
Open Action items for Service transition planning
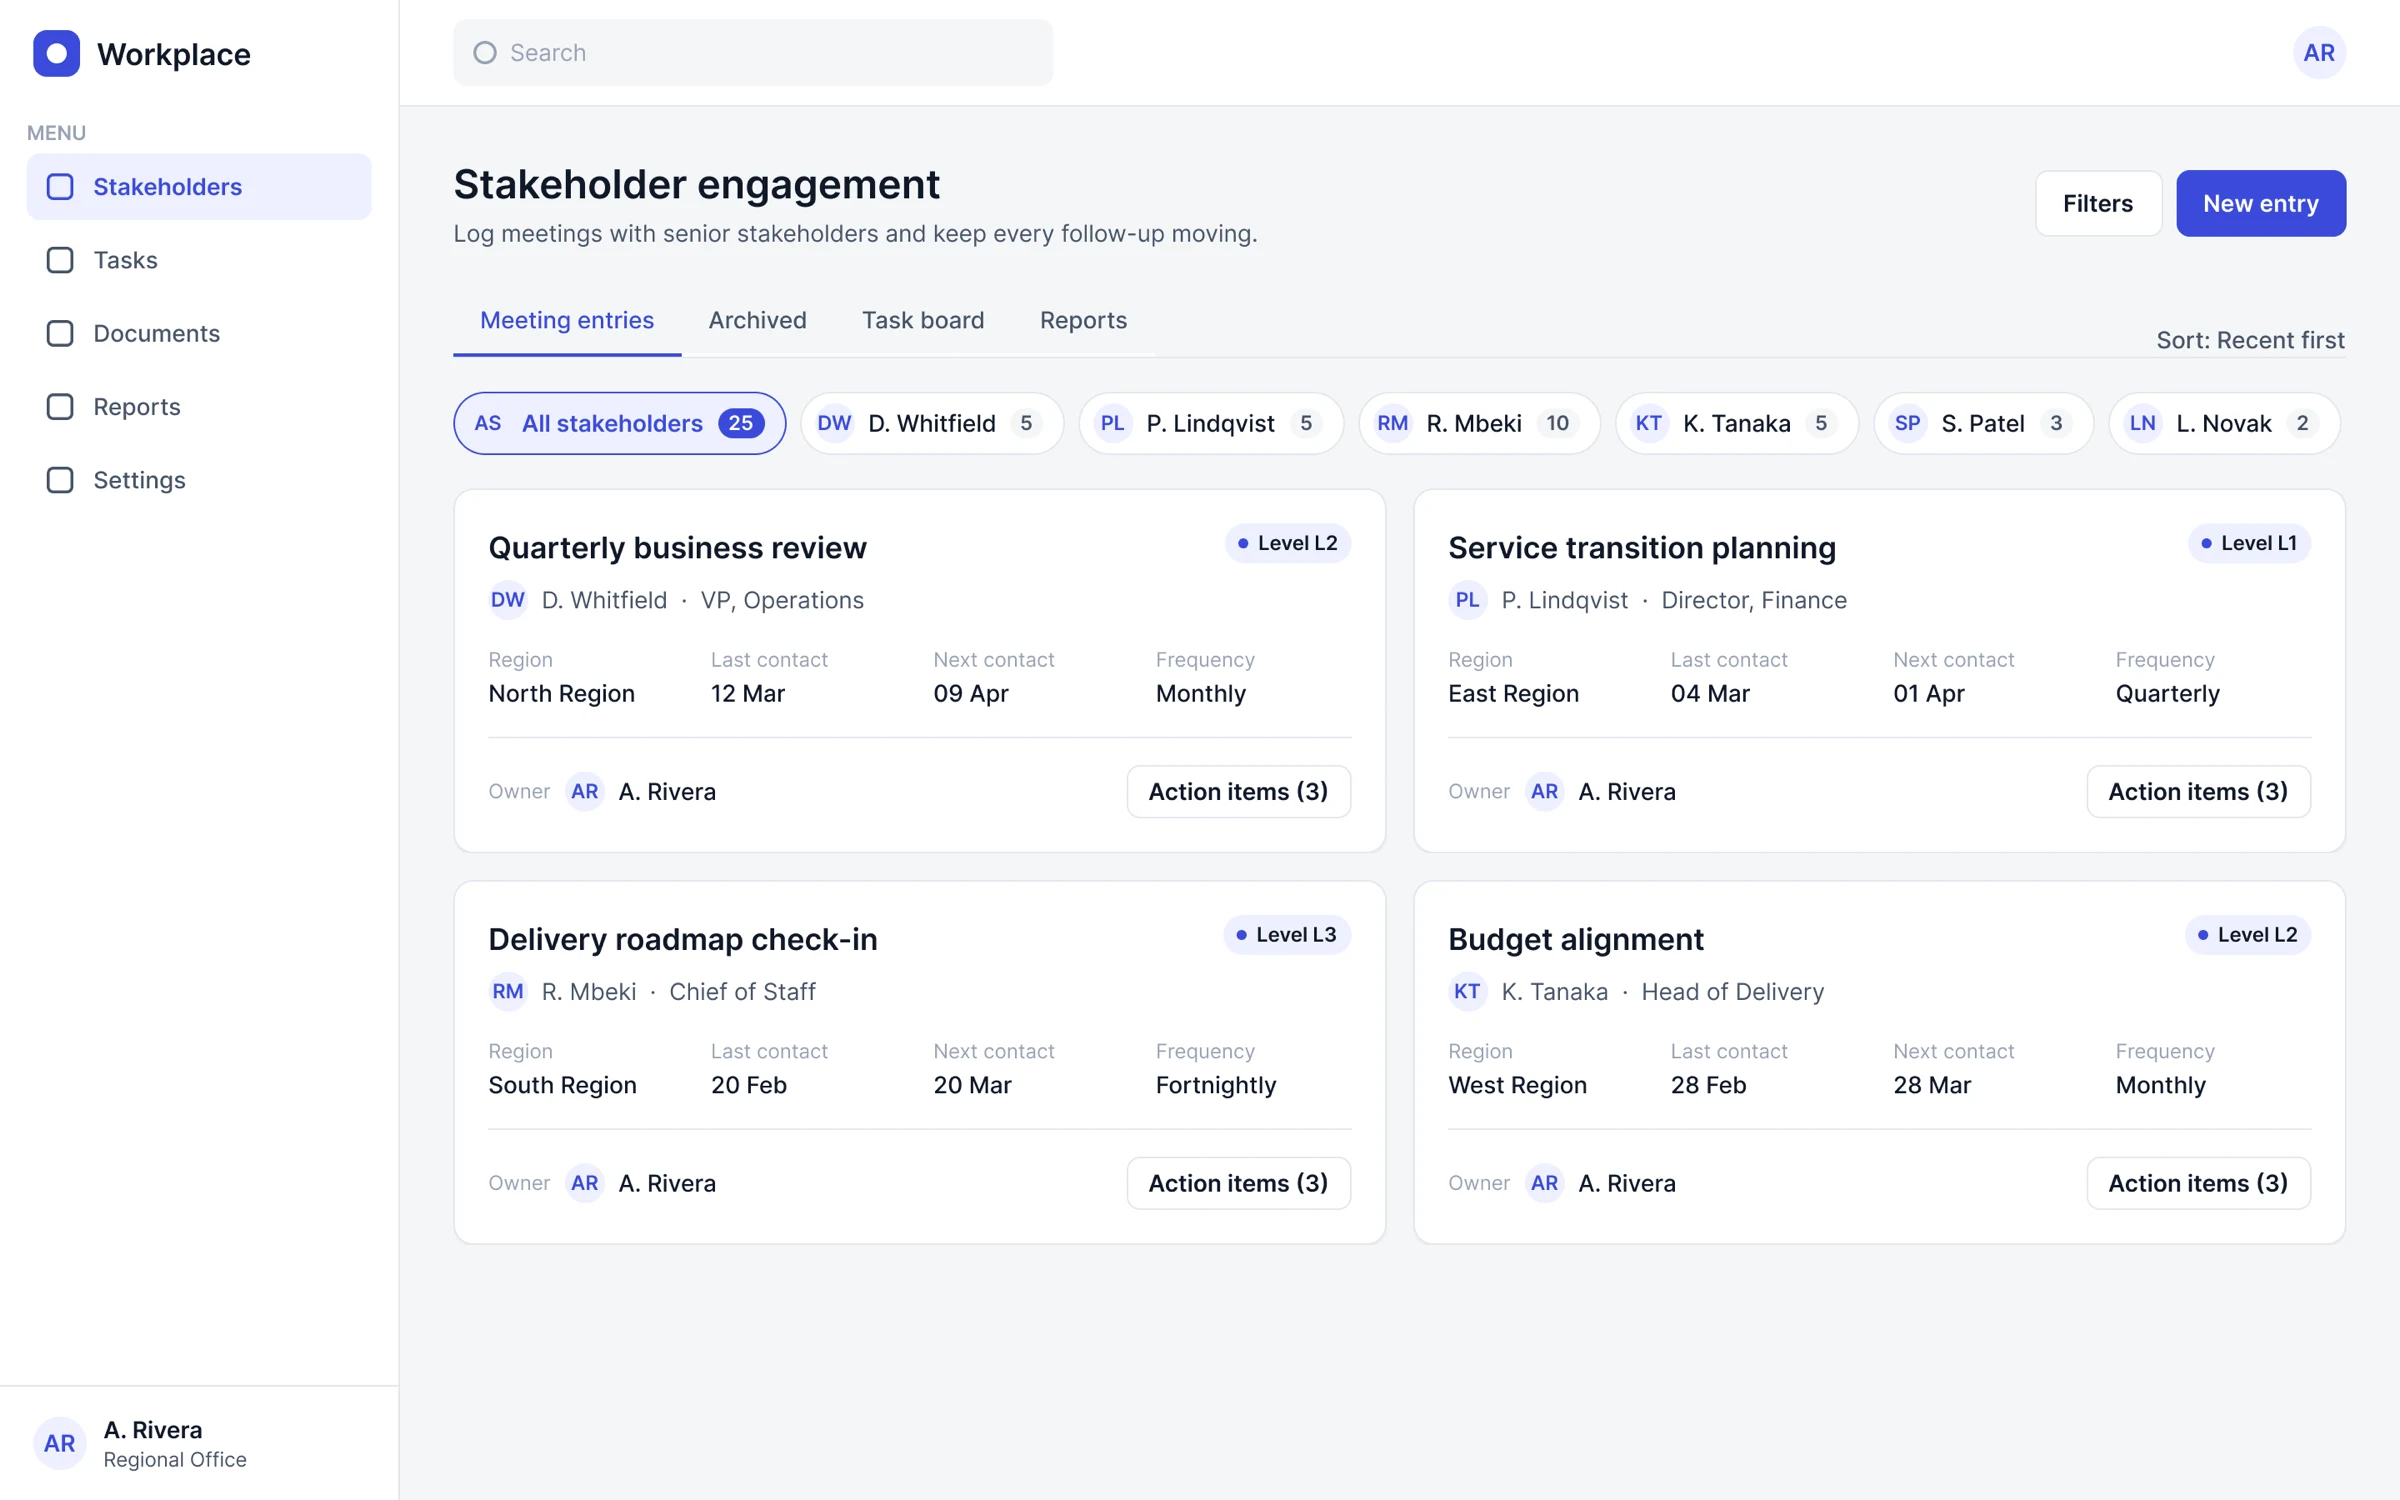click(2198, 791)
